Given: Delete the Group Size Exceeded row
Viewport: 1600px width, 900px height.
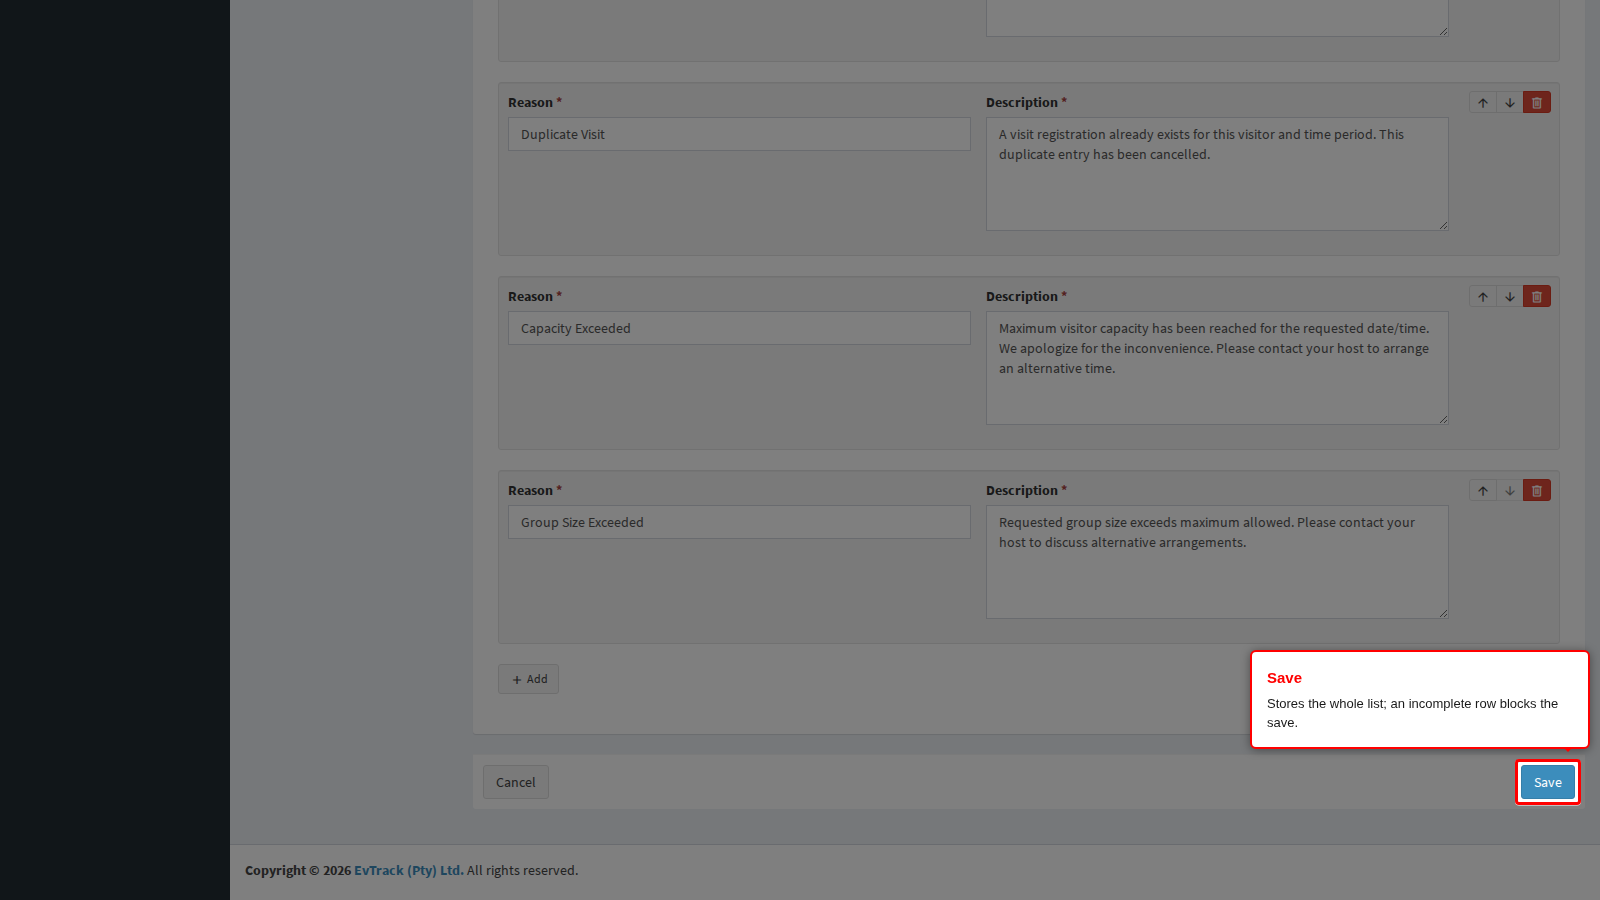Looking at the screenshot, I should click(1537, 491).
